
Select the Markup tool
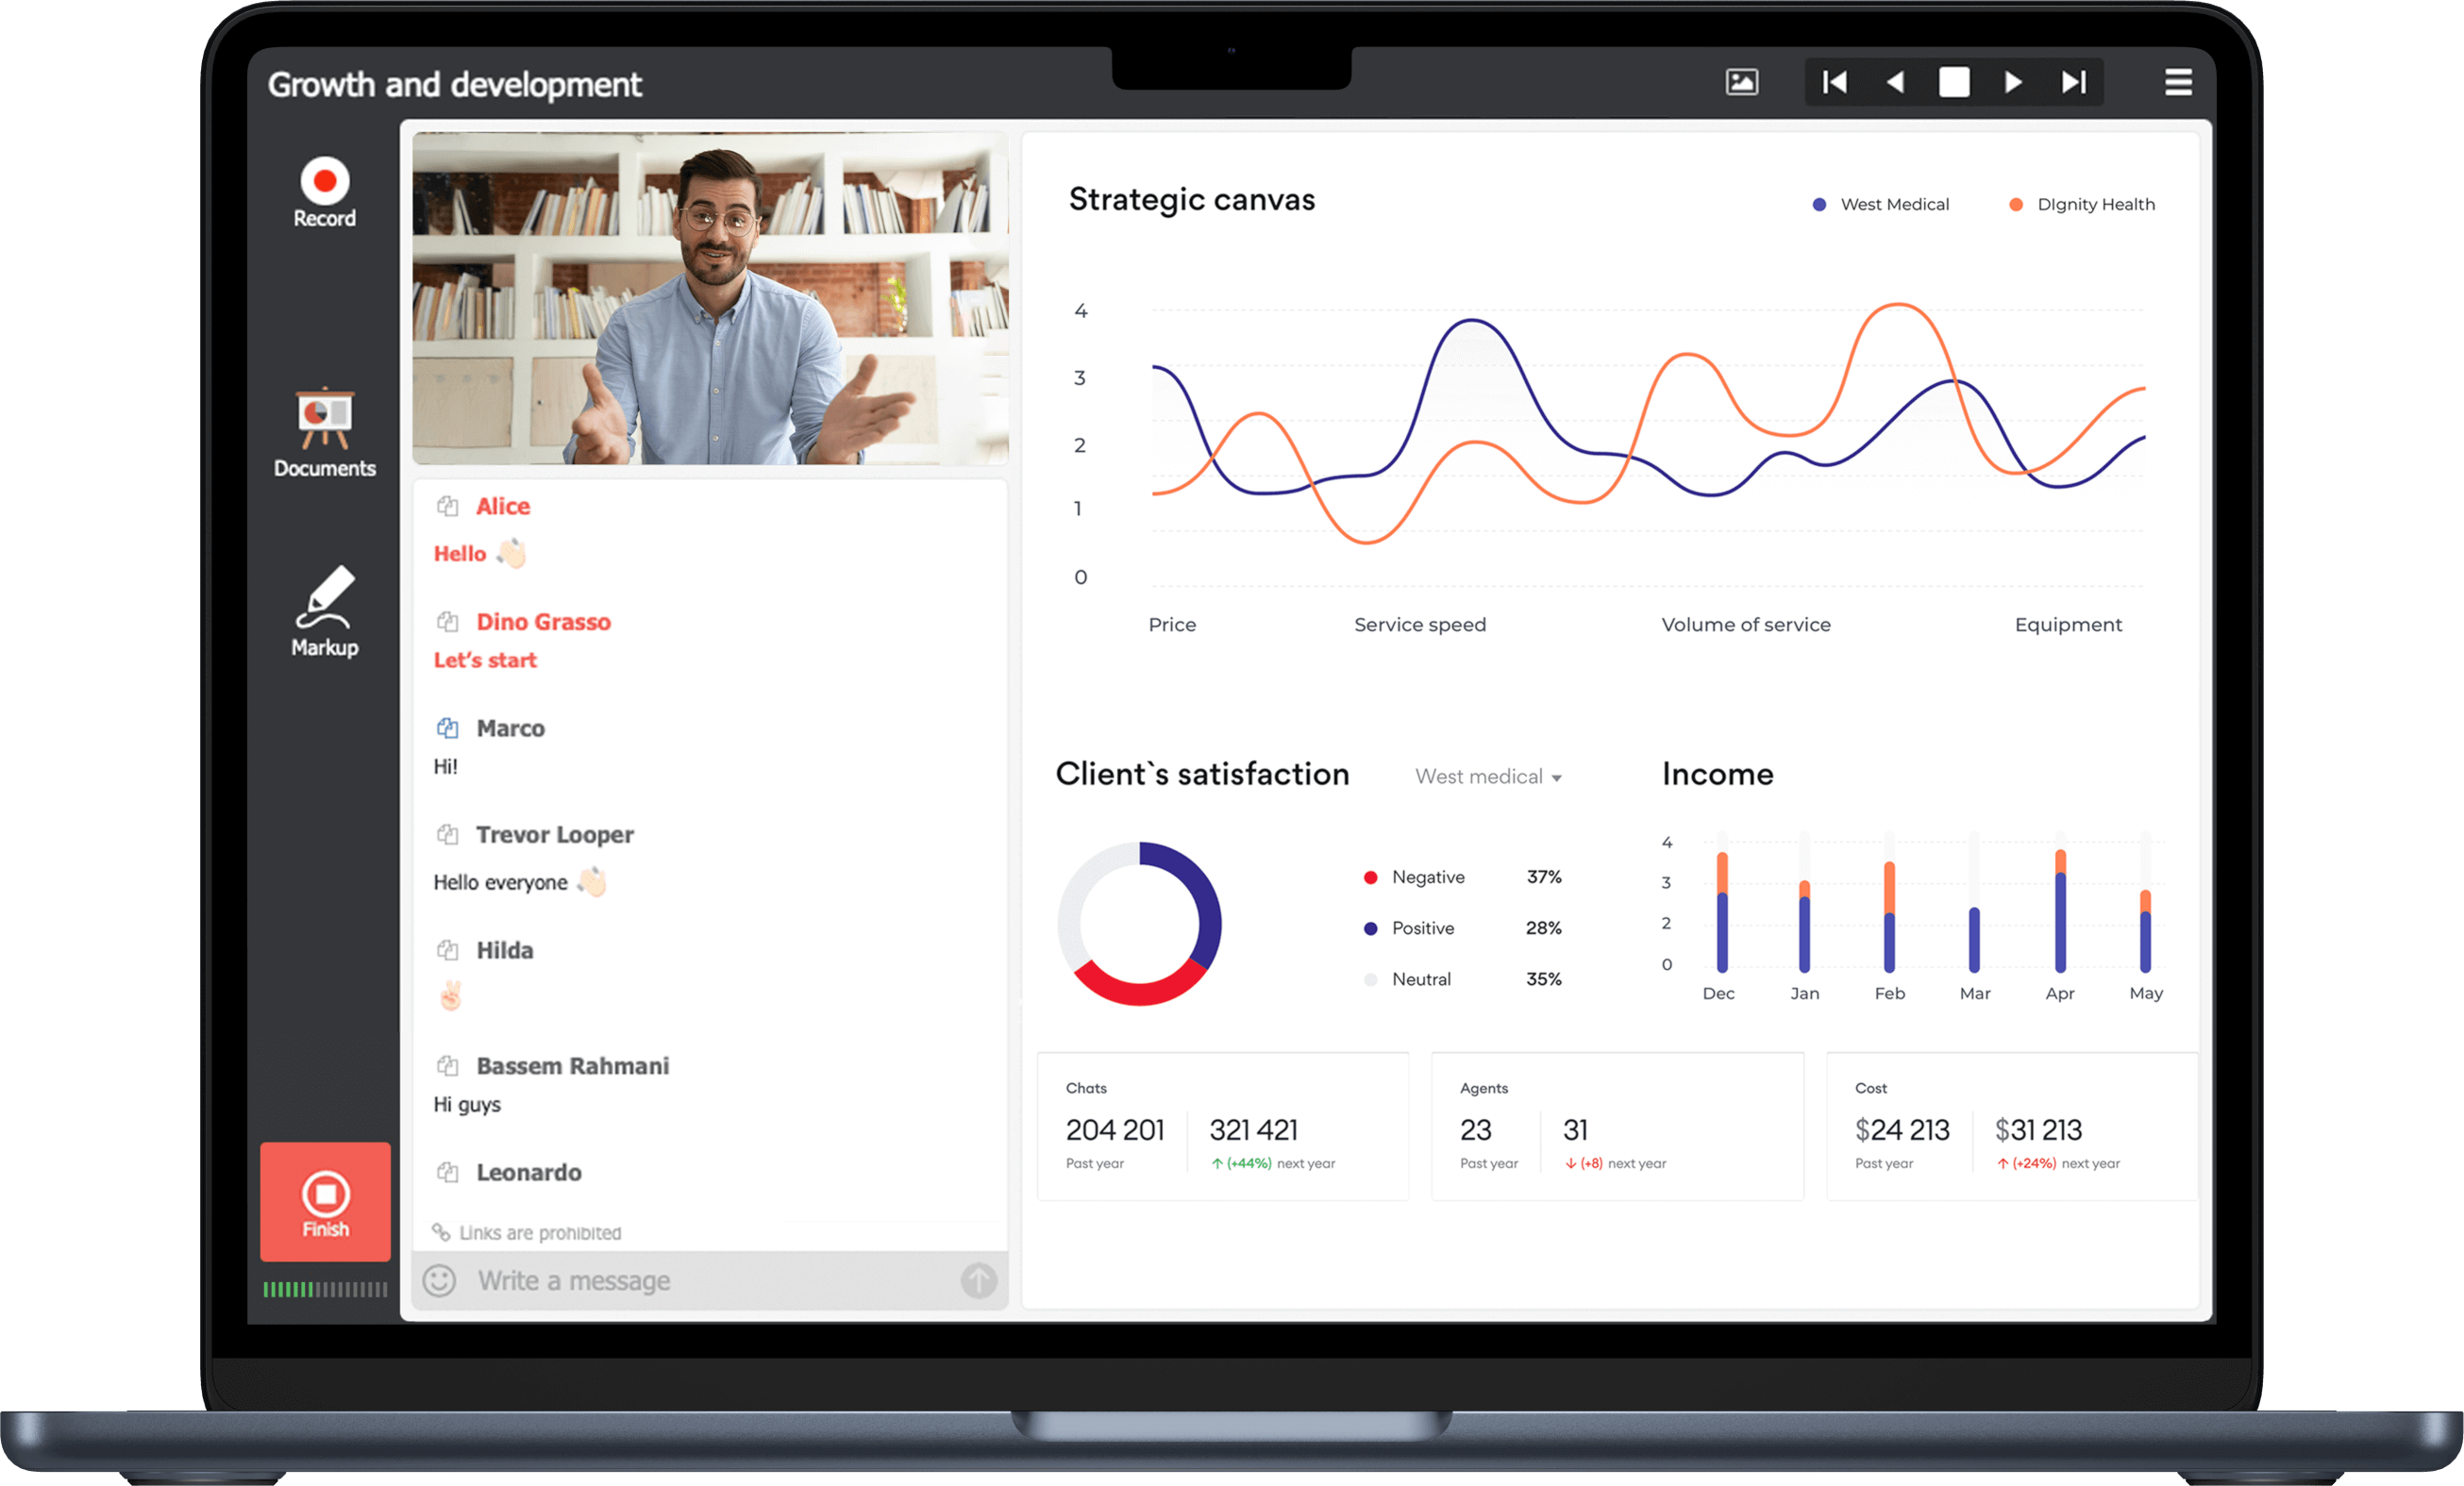coord(324,610)
